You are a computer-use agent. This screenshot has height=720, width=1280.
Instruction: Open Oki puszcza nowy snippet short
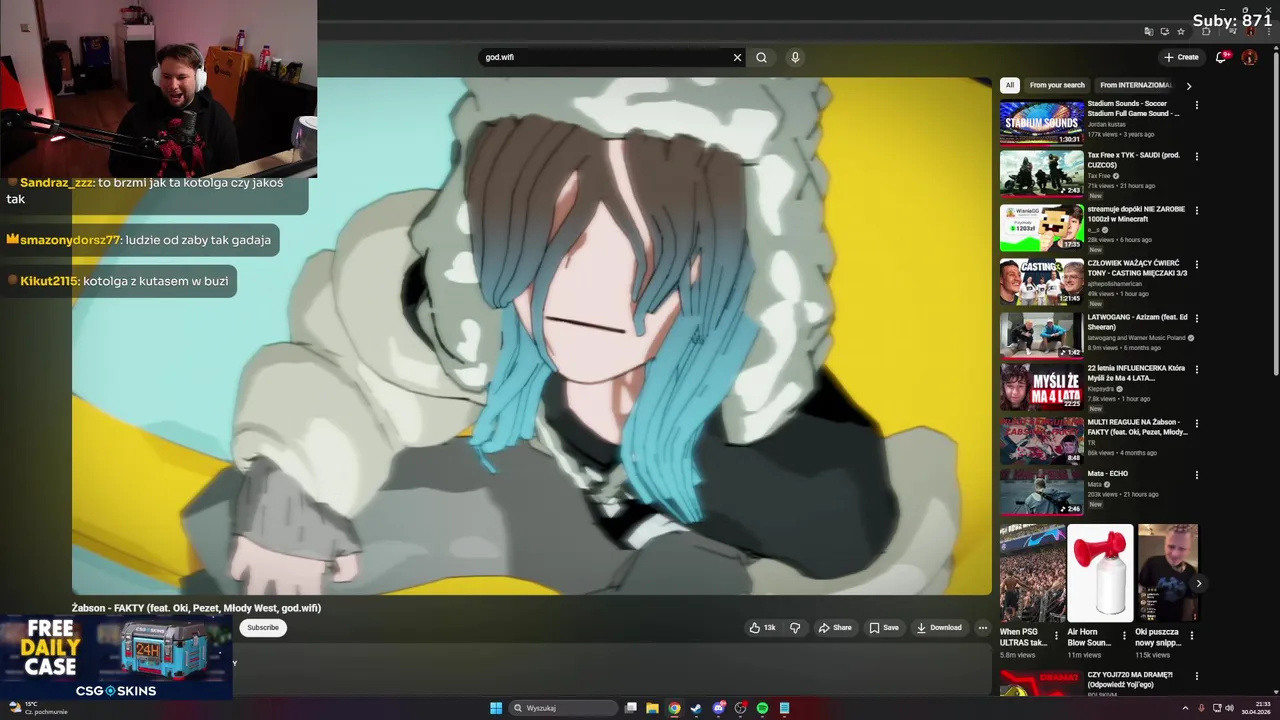coord(1167,573)
